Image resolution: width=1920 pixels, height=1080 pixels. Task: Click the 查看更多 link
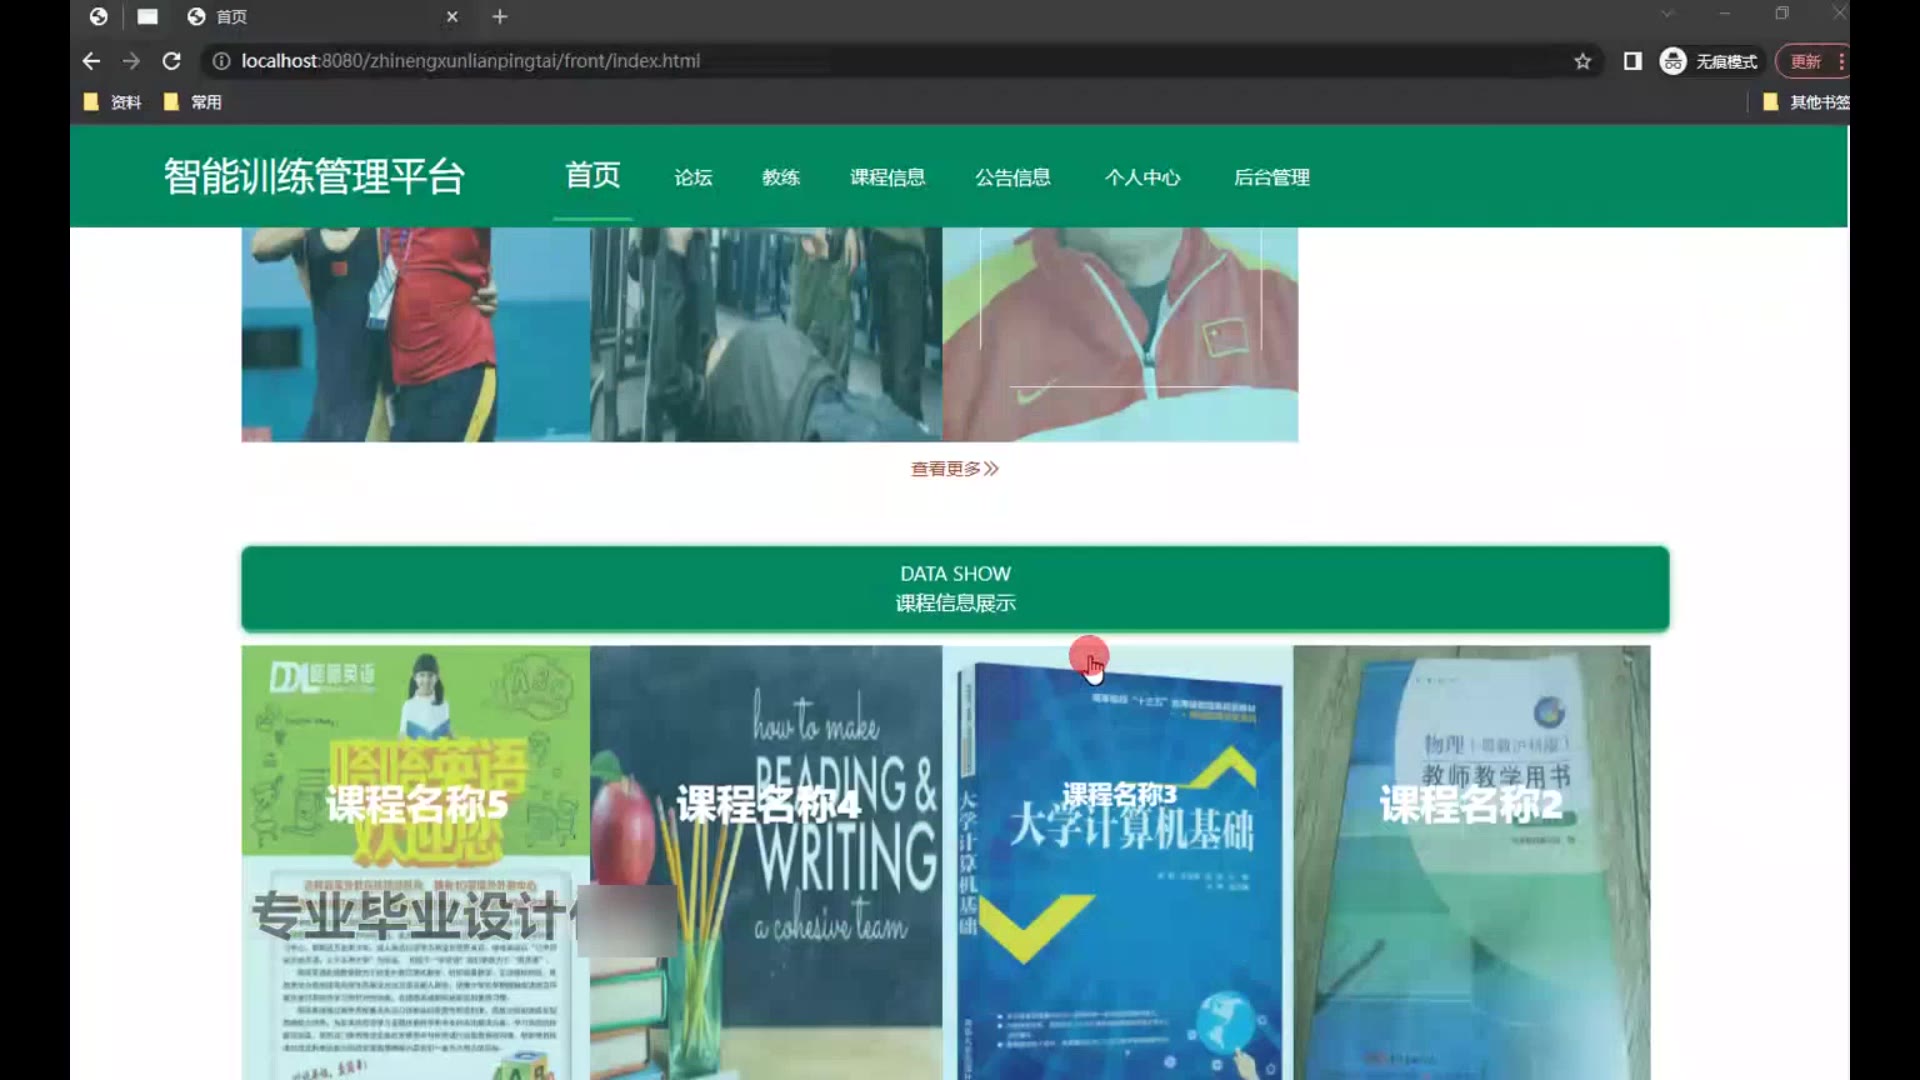click(954, 469)
